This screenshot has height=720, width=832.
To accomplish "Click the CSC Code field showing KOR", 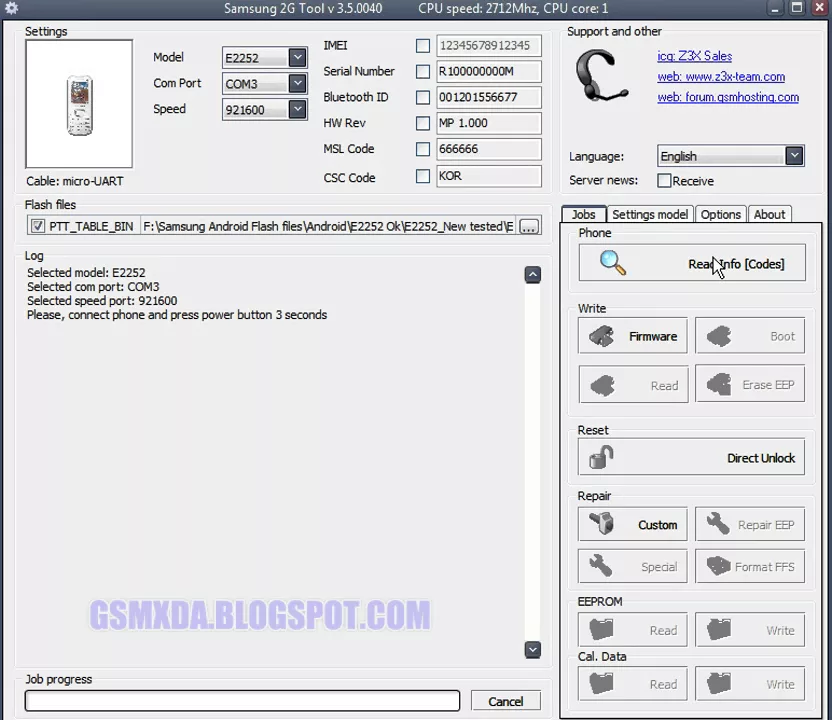I will coord(489,176).
